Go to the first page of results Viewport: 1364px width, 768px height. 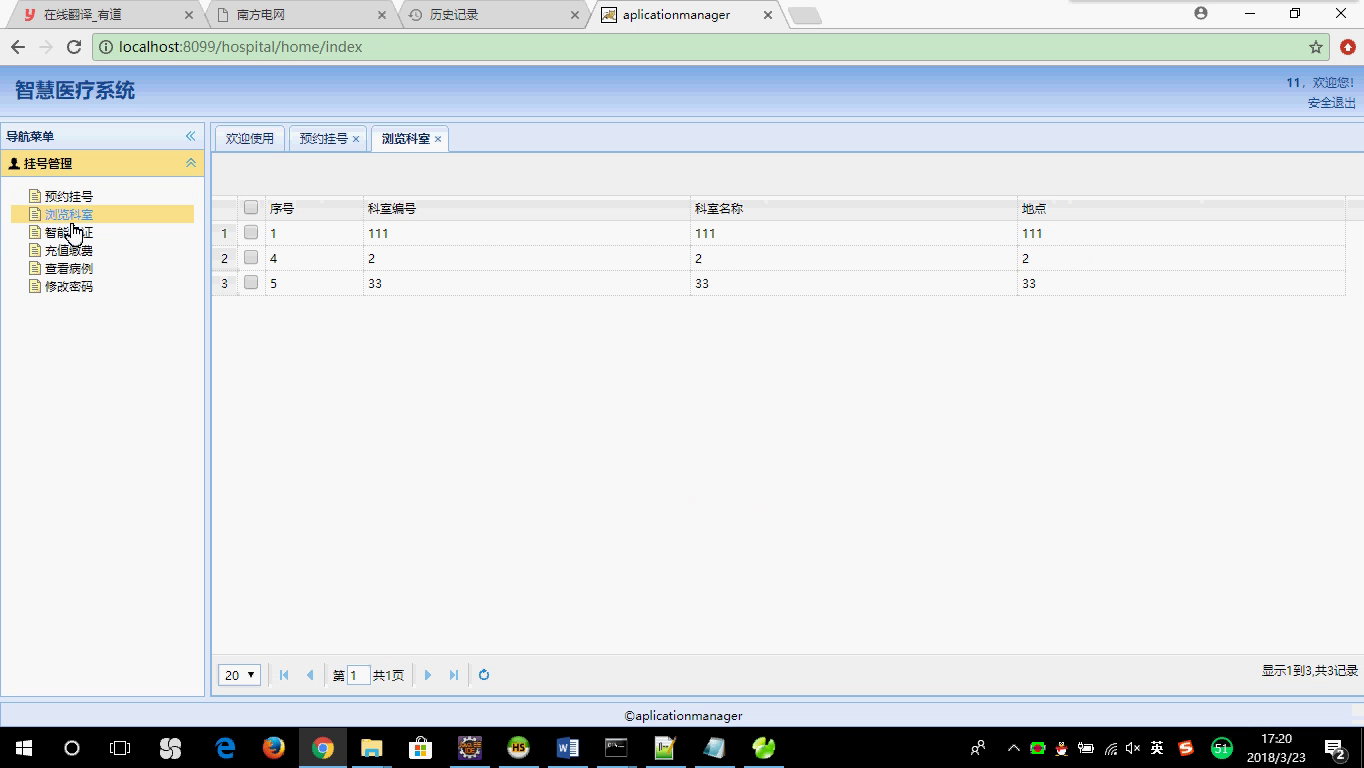(x=284, y=675)
